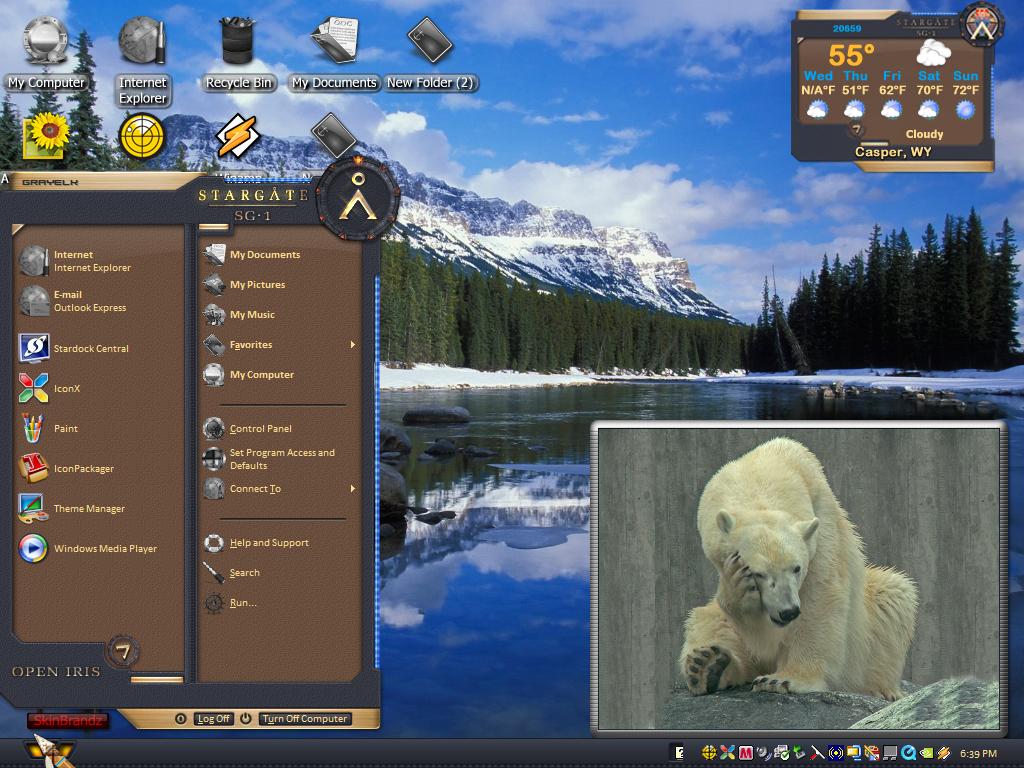Open the Recycle Bin desktop icon

pos(237,54)
